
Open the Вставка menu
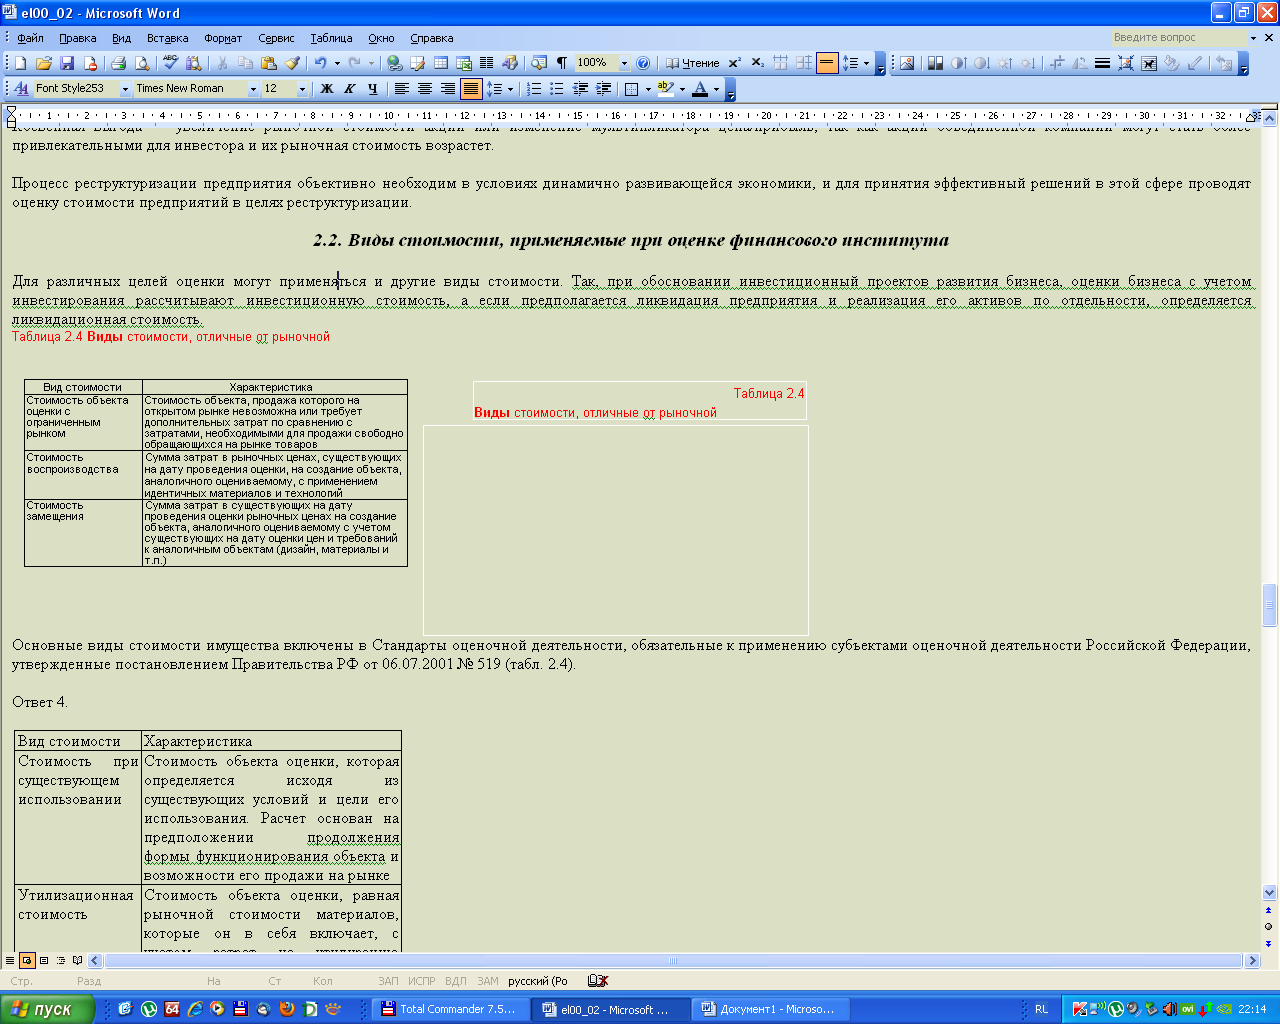167,38
